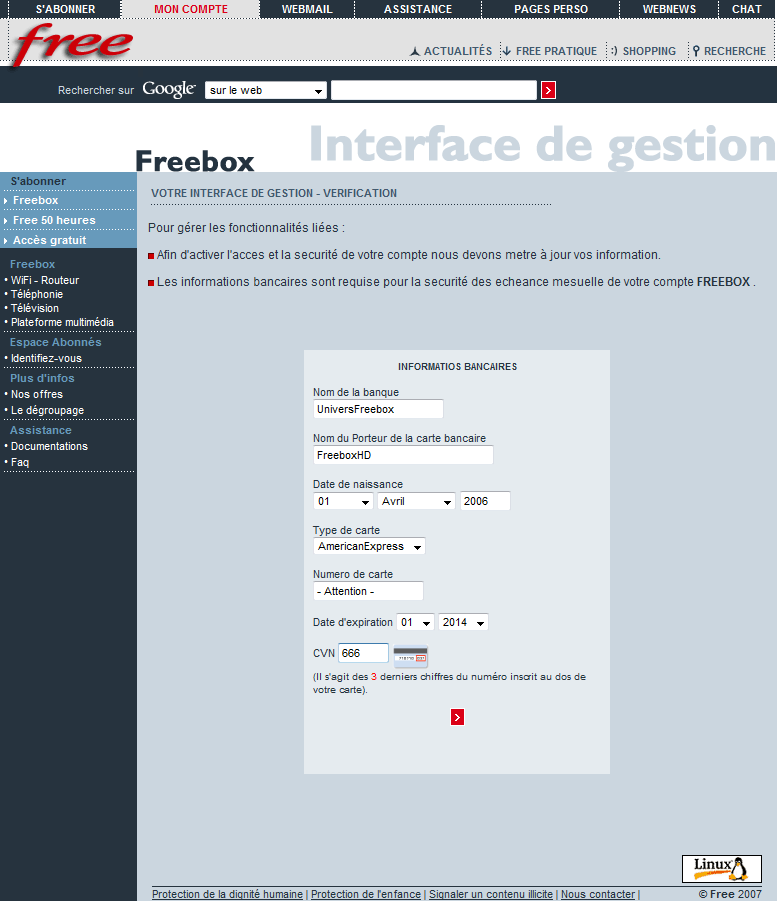Click the Numero de carte field
Screen dimensions: 777x901
click(x=368, y=591)
